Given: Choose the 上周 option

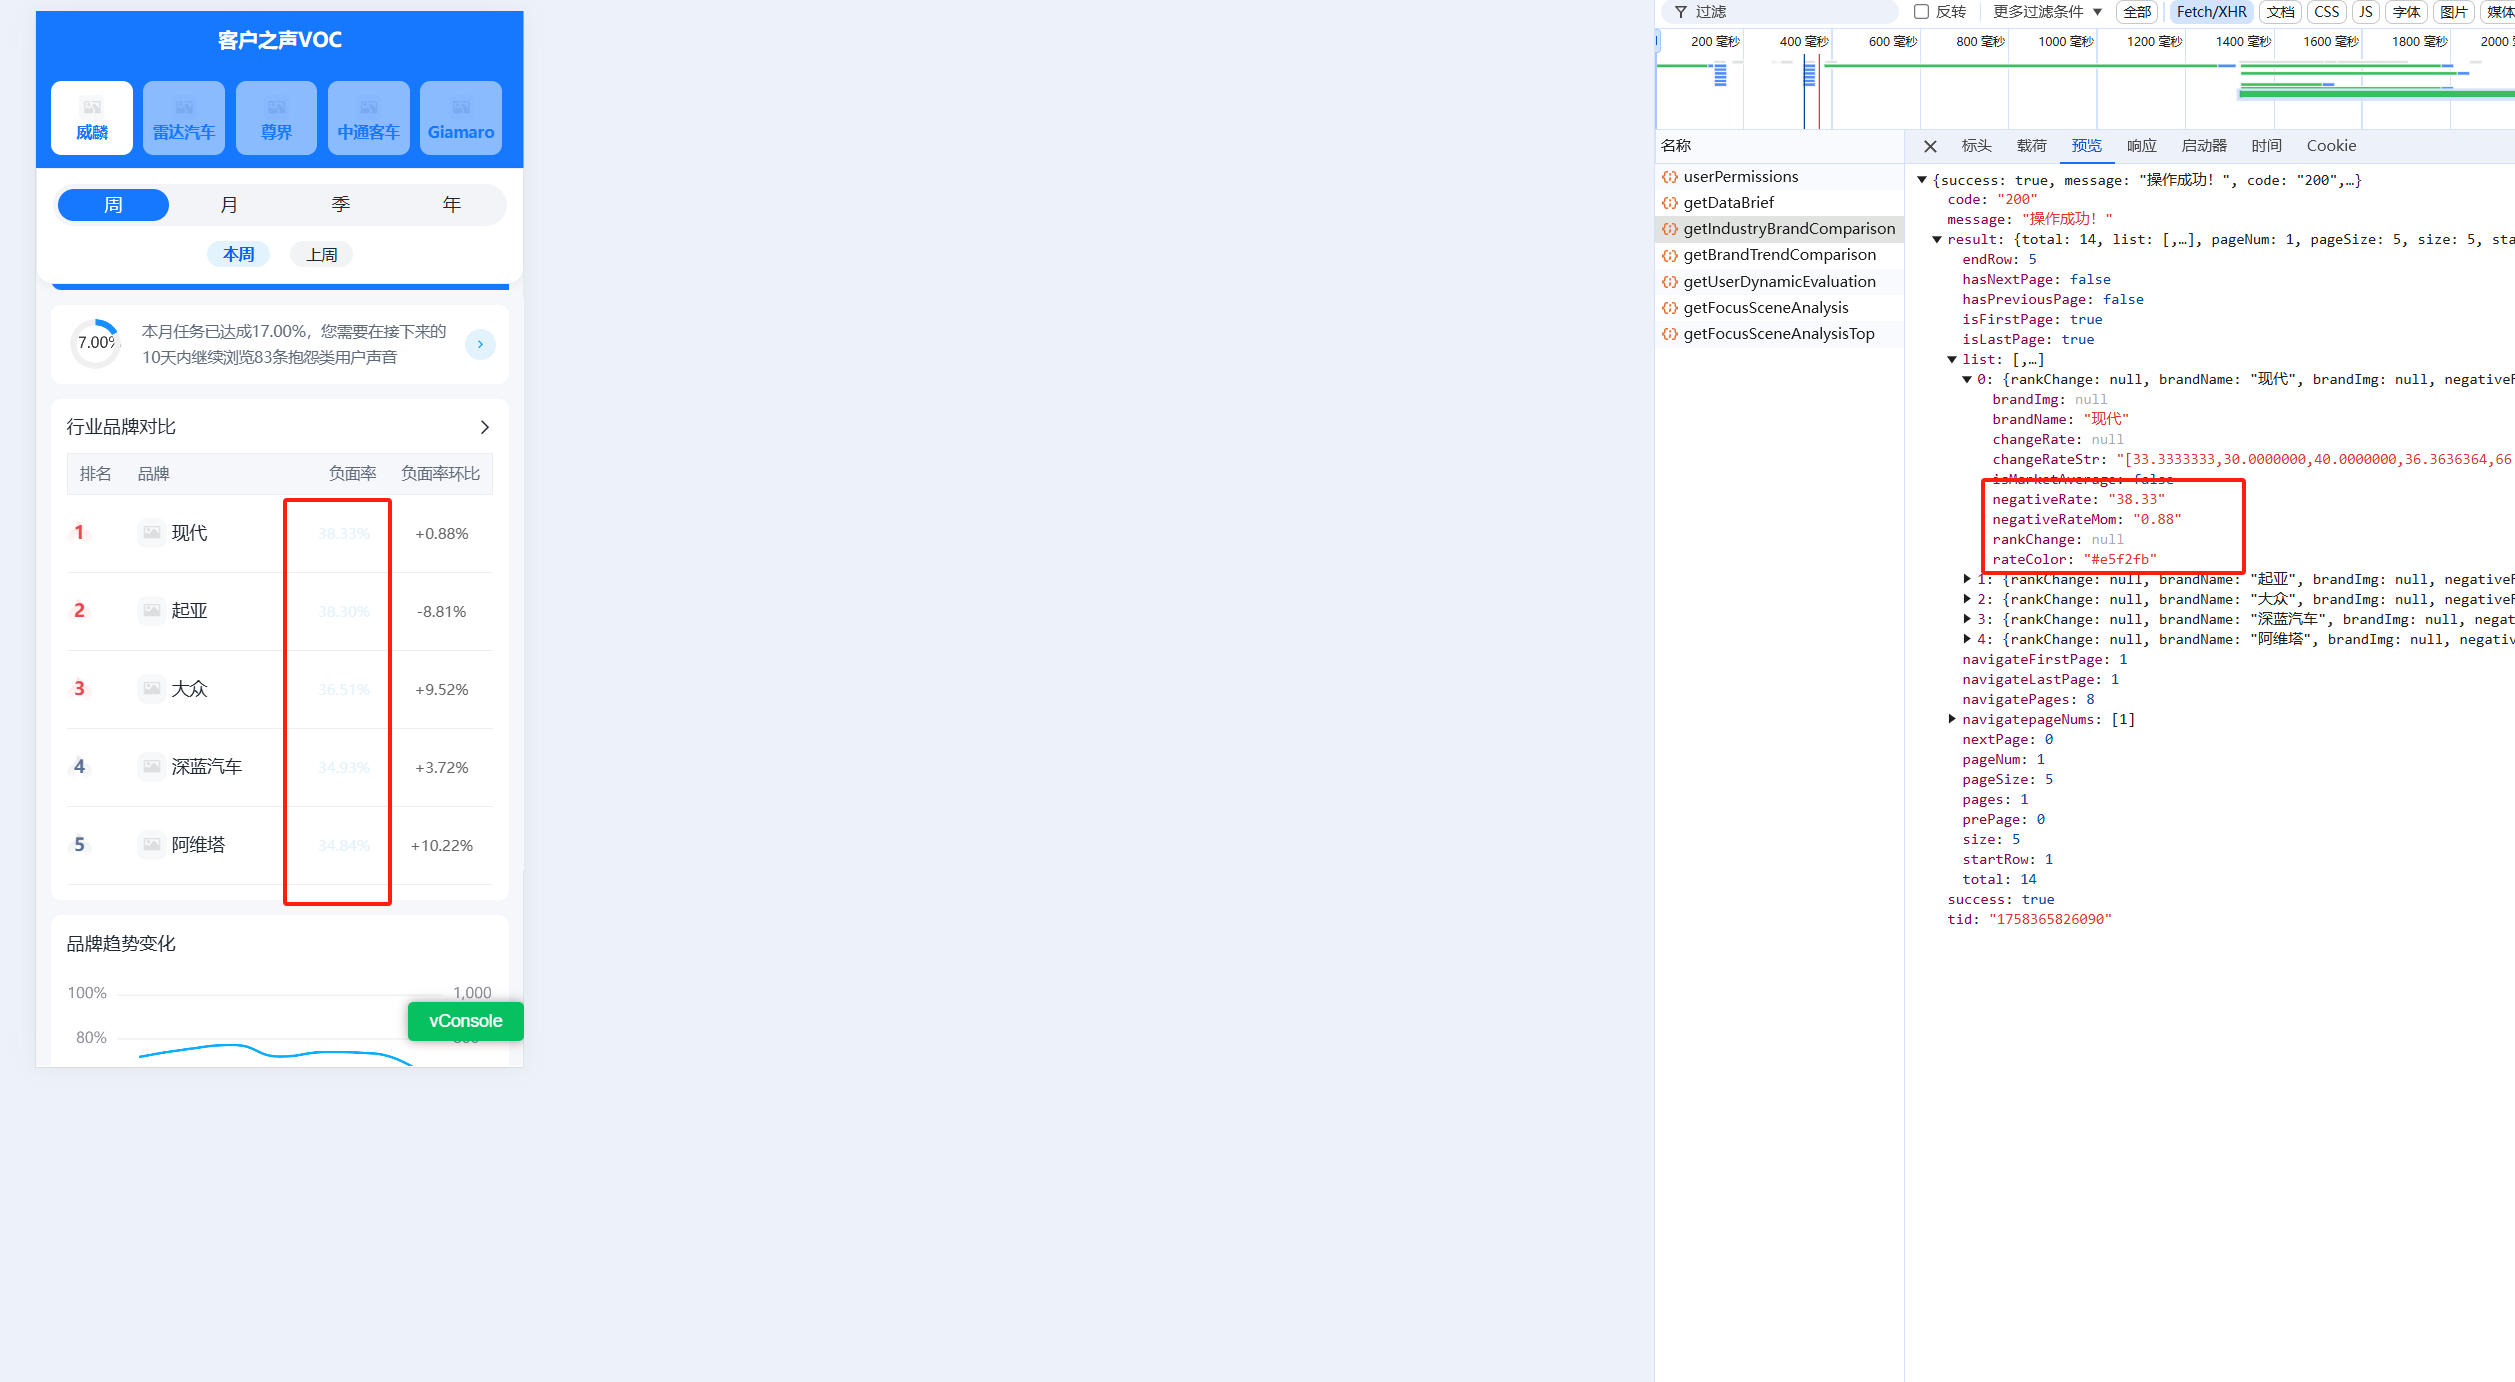Looking at the screenshot, I should (321, 254).
